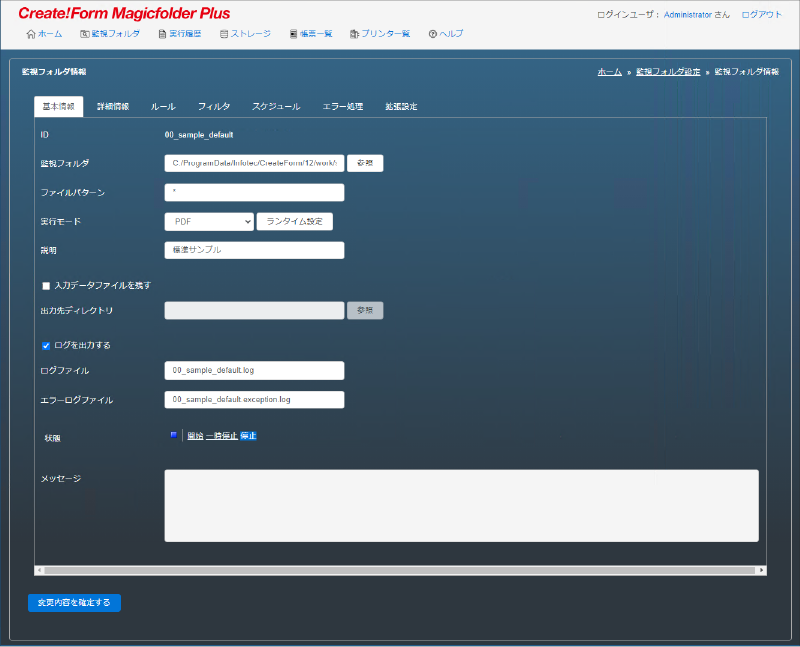Uncheck the ログを出力する checkbox
Viewport: 800px width, 647px height.
pos(46,346)
